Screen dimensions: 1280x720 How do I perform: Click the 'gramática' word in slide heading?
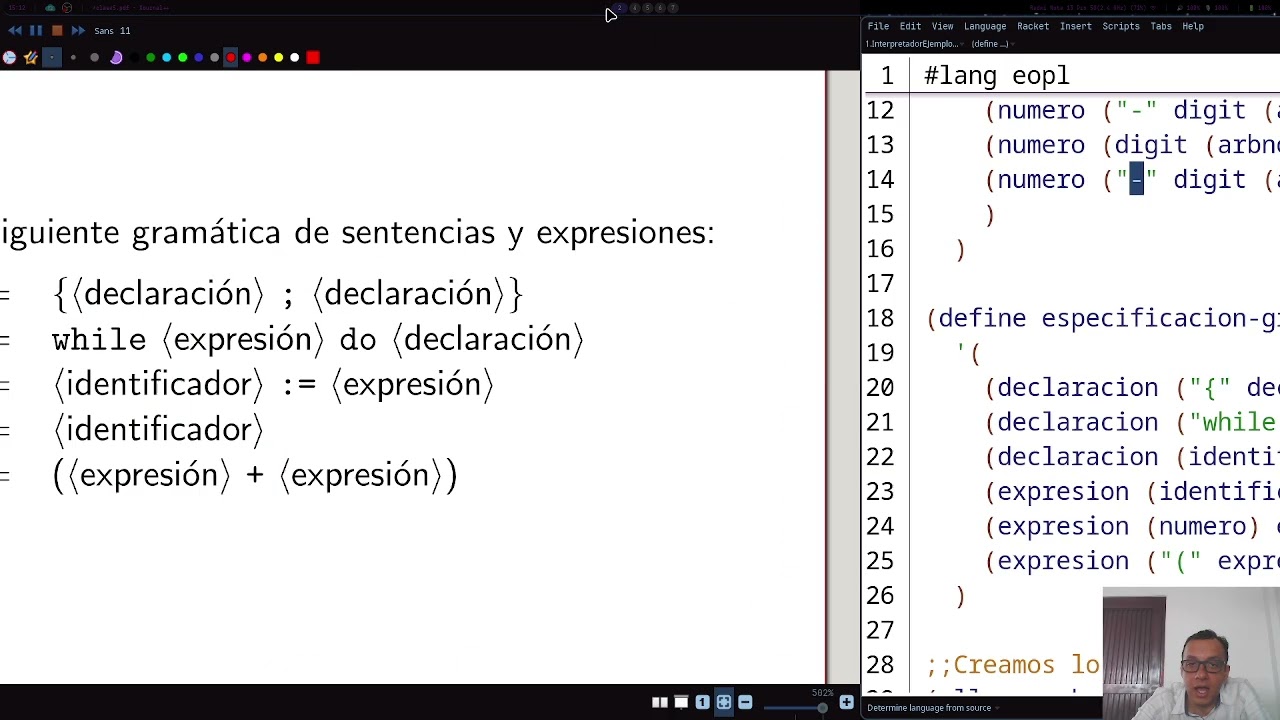[206, 233]
